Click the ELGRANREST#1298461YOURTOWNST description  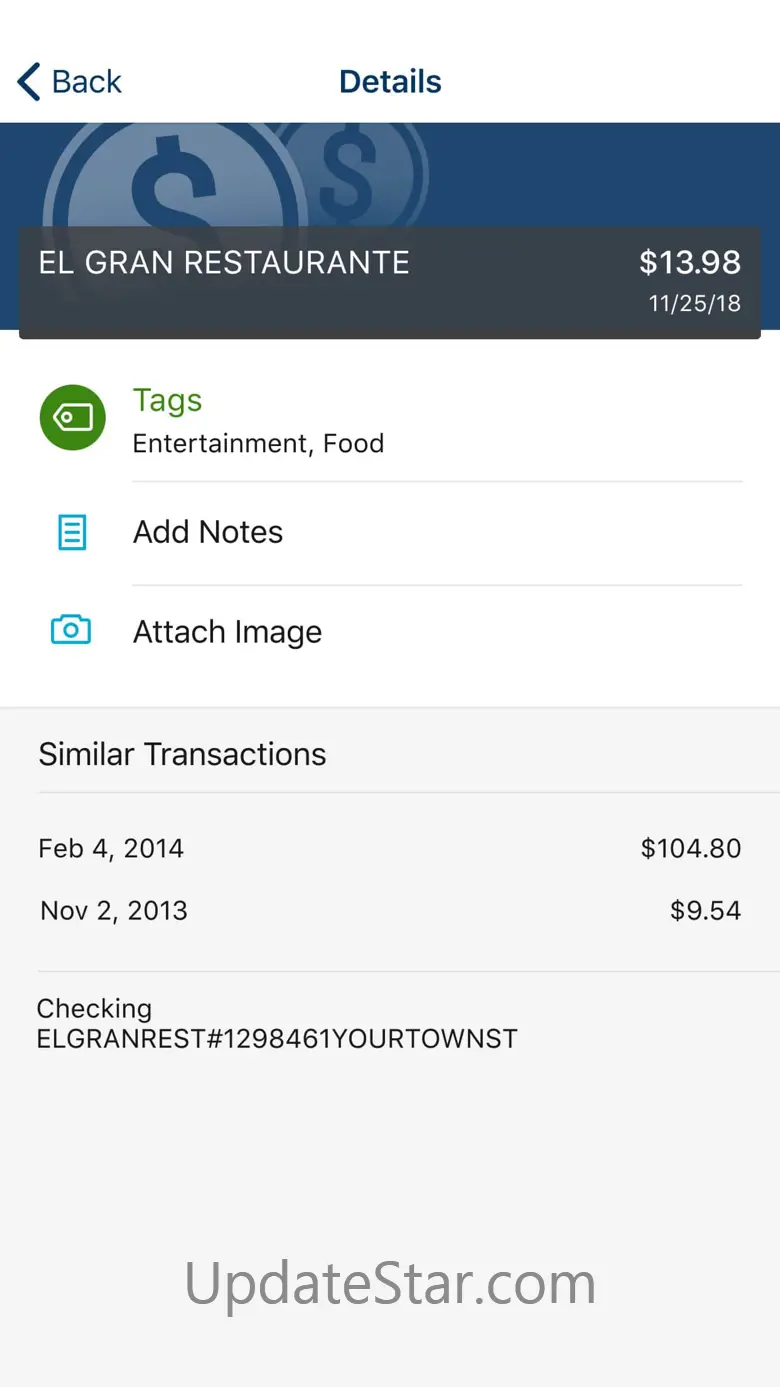[x=277, y=1039]
